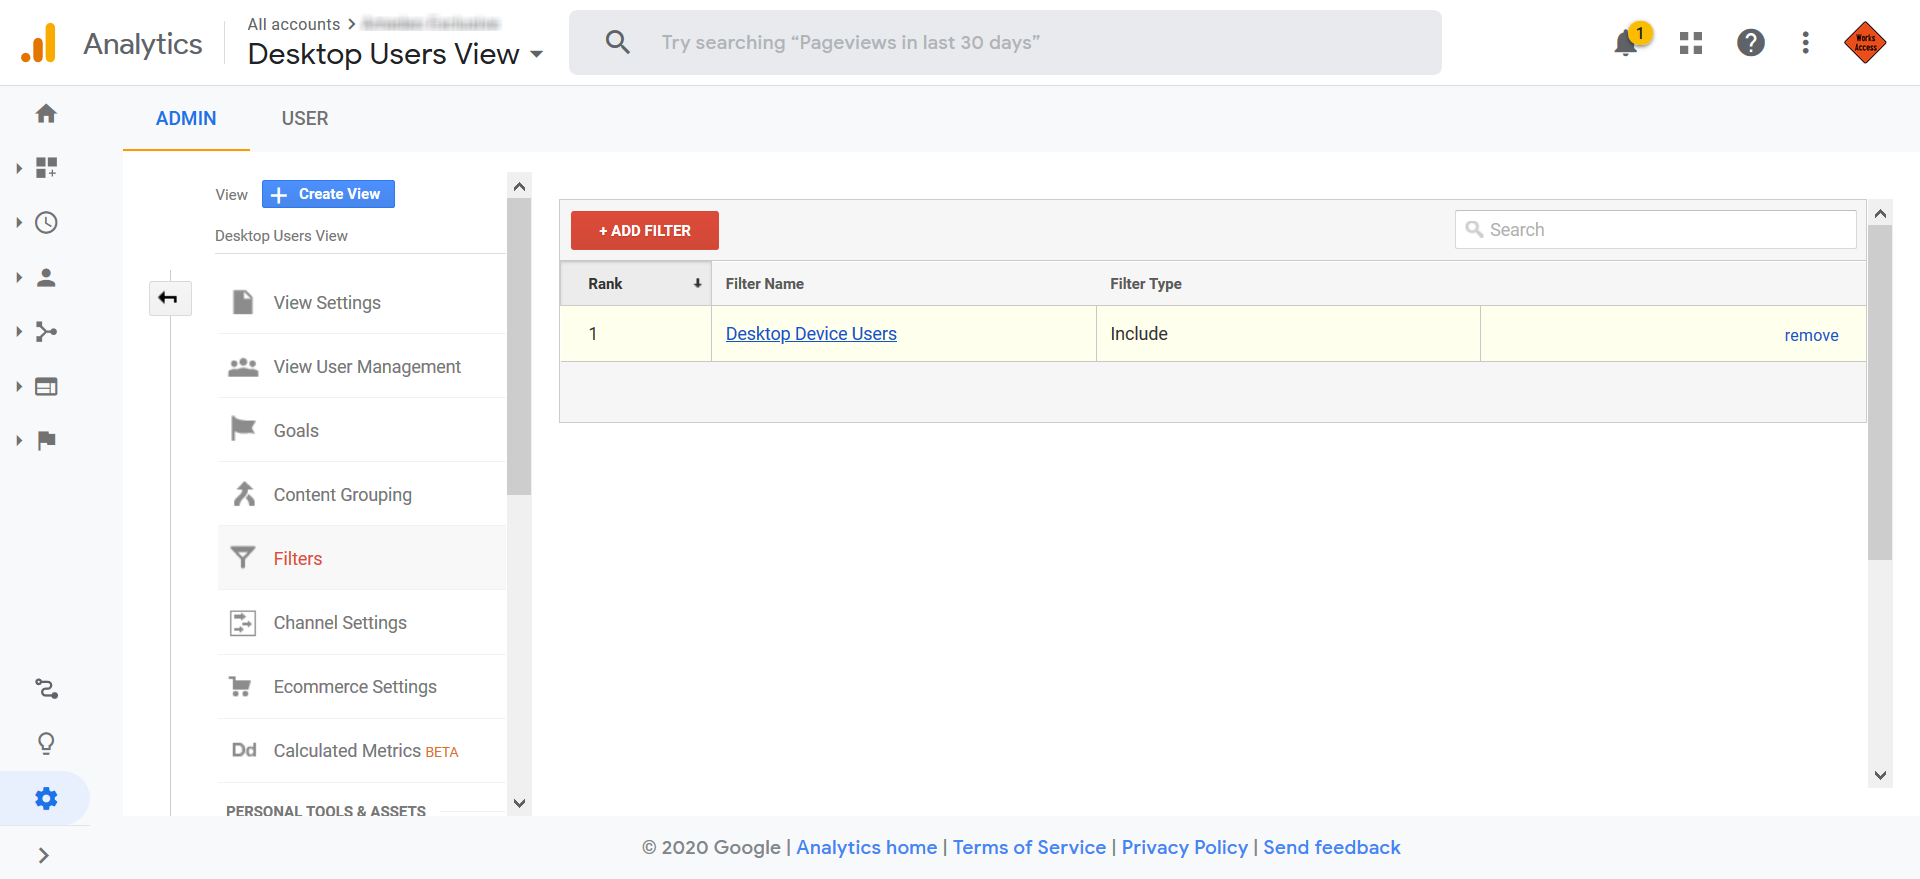
Task: Click filters panel scrollbar up arrow
Action: click(x=1880, y=213)
